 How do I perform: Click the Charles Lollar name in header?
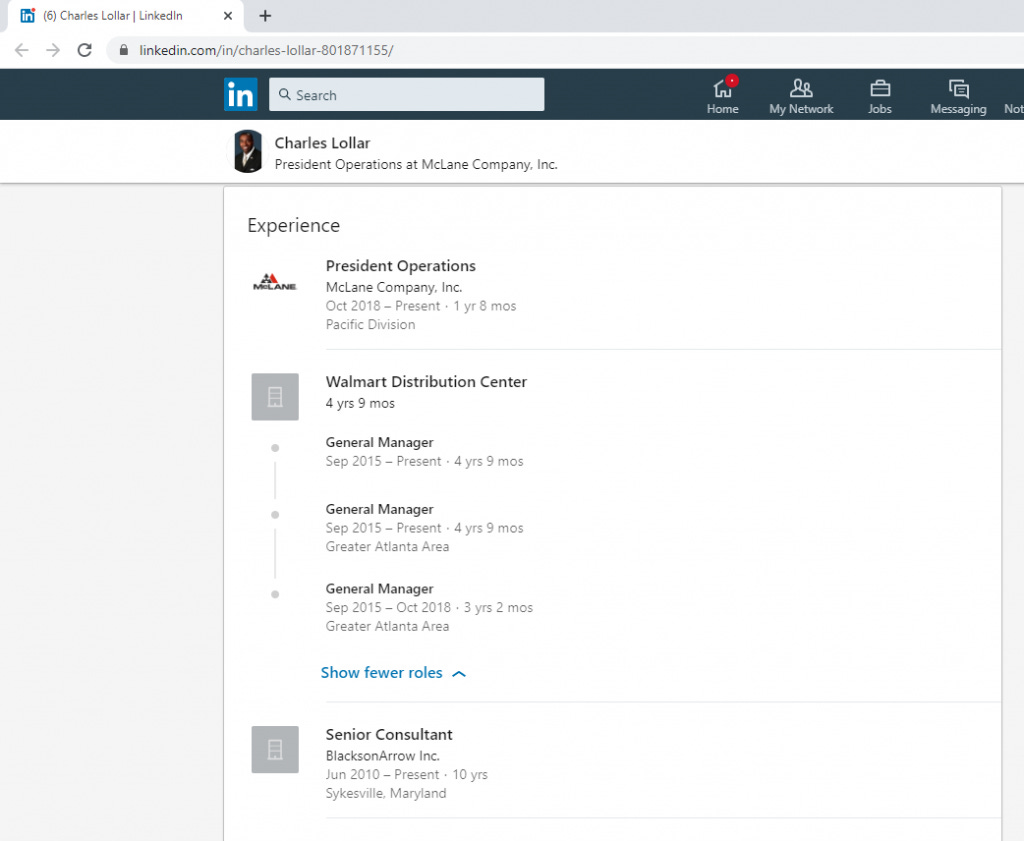coord(322,143)
